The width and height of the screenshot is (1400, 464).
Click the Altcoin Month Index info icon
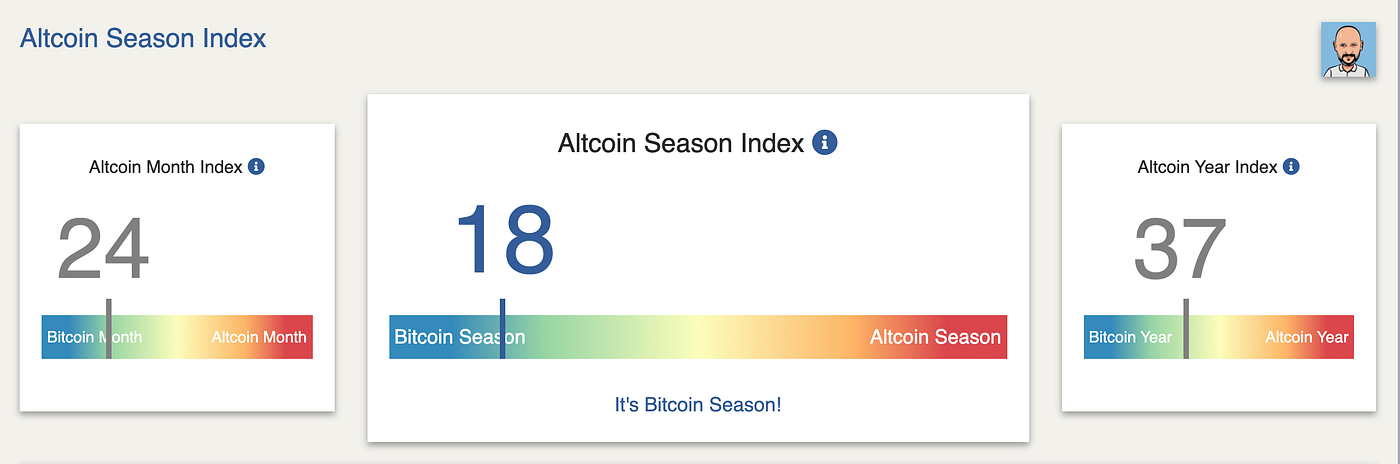256,167
